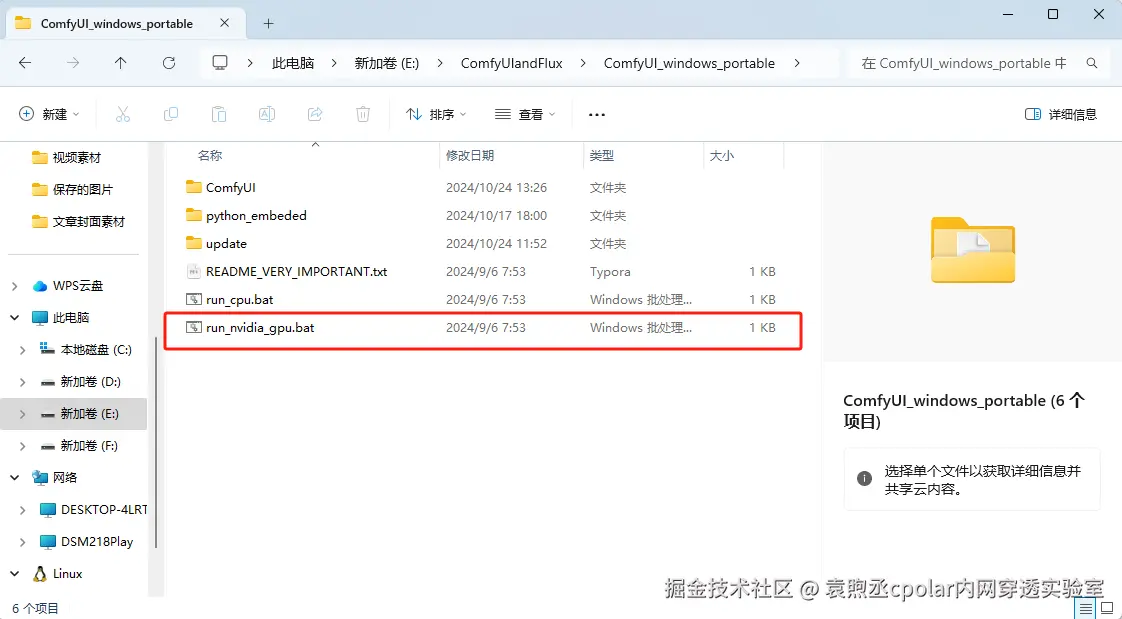This screenshot has height=619, width=1122.
Task: Open the 排序 (Sort) dropdown
Action: coord(436,114)
